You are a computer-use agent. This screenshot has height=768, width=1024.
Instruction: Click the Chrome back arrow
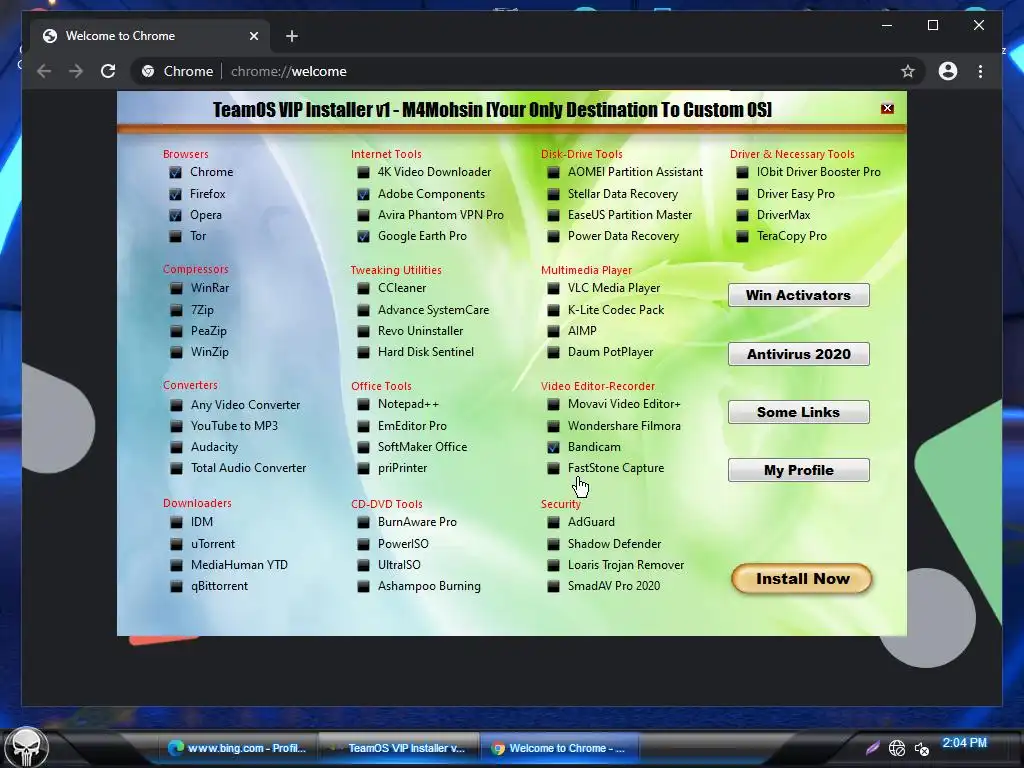[44, 71]
